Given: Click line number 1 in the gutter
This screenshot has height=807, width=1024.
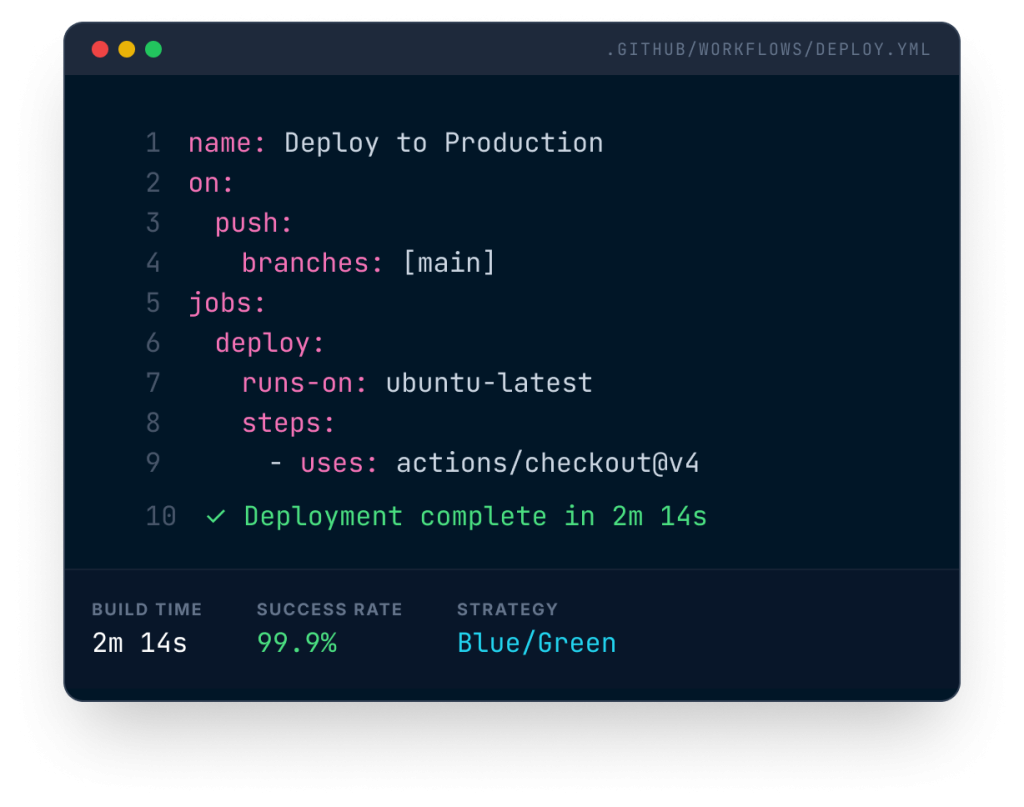Looking at the screenshot, I should 153,143.
